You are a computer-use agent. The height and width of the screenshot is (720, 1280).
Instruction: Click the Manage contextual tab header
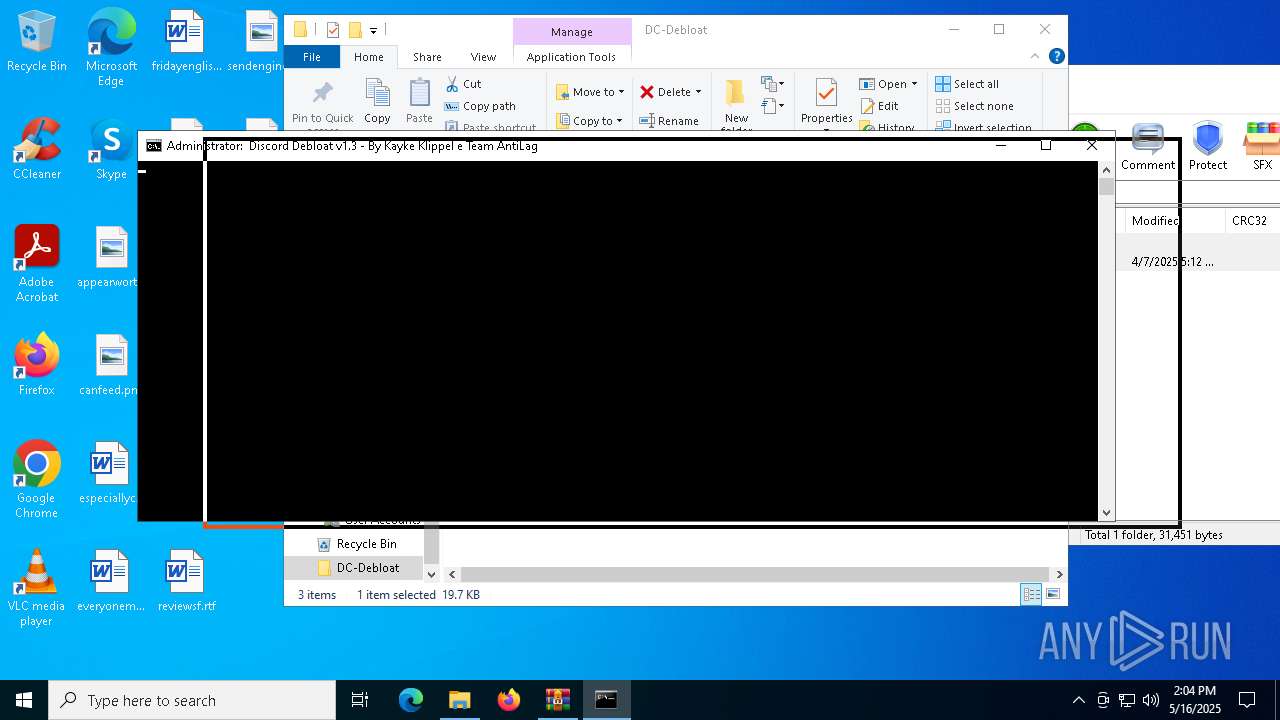[x=572, y=32]
